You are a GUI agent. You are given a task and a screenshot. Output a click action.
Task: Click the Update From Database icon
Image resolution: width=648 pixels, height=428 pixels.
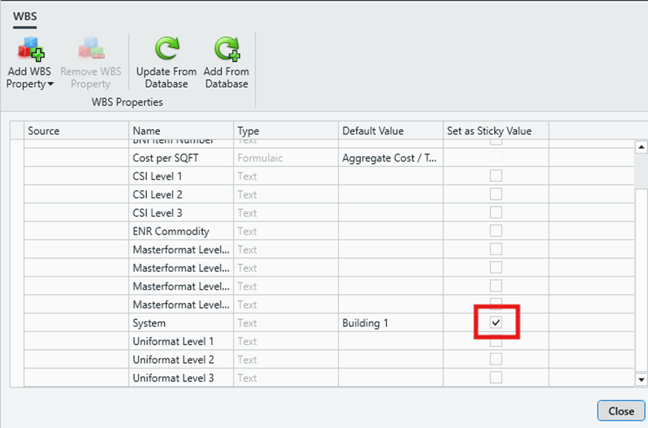coord(164,51)
